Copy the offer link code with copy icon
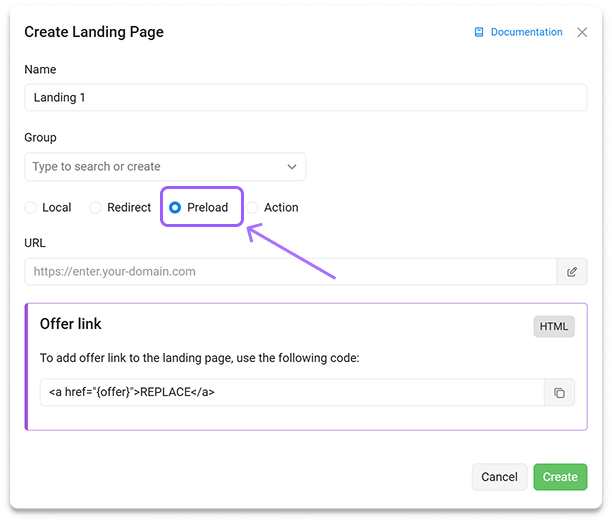612x523 pixels. pos(560,393)
